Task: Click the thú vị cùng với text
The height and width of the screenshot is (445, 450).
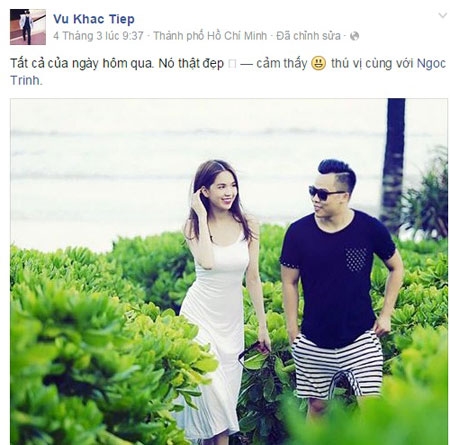Action: coord(372,63)
